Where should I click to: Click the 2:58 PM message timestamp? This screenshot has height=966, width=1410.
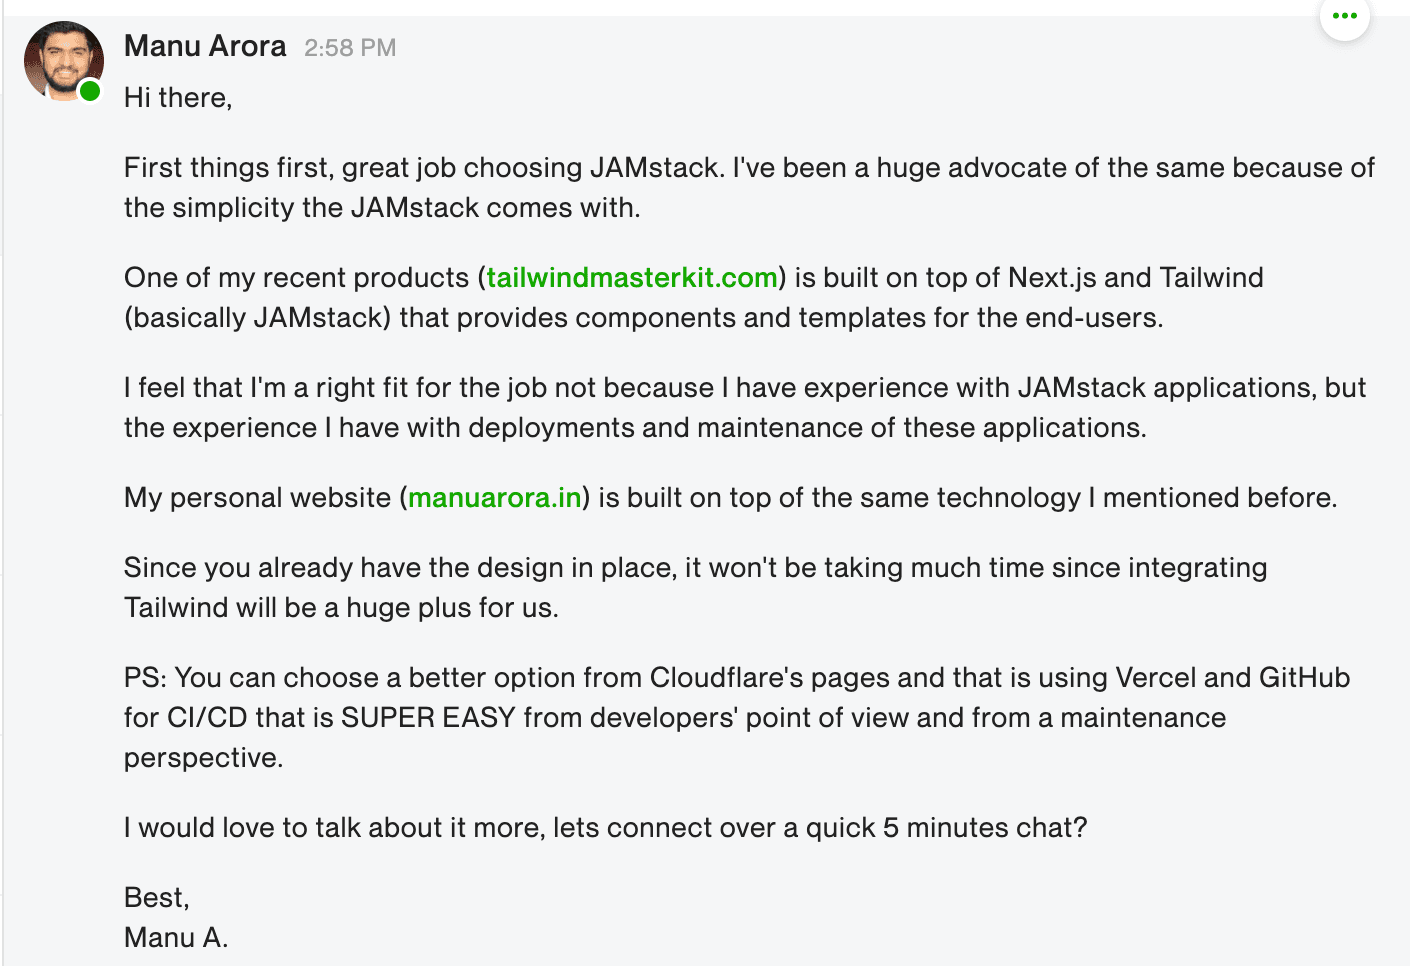point(350,47)
